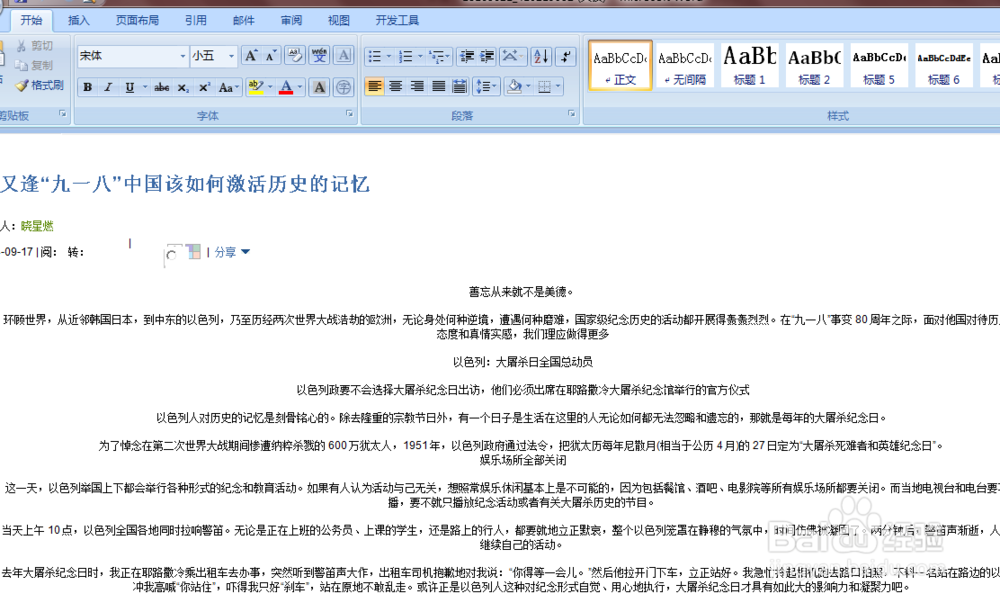Click the Subscript icon

coord(183,86)
